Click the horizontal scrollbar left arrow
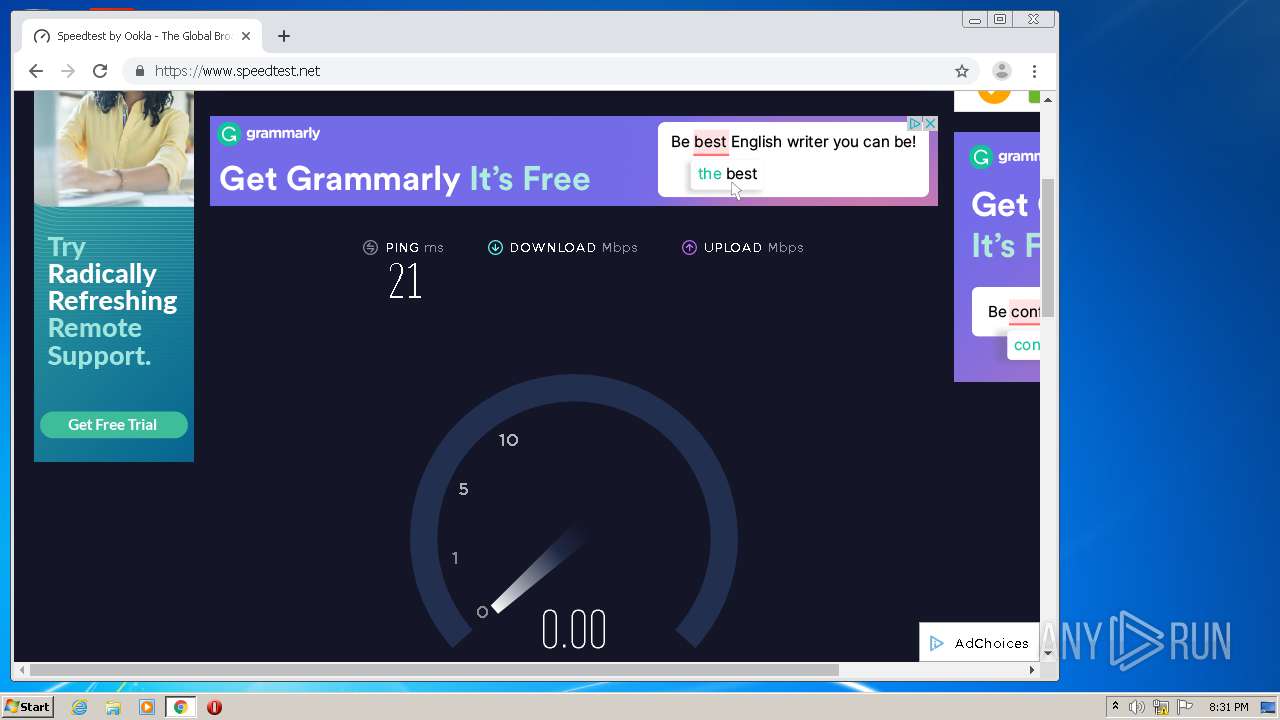This screenshot has width=1280, height=720. 20,670
